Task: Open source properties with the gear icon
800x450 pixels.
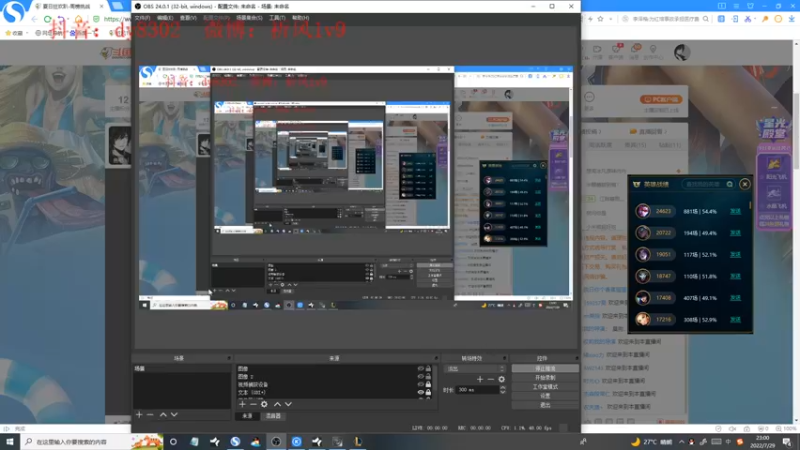Action: coord(264,404)
